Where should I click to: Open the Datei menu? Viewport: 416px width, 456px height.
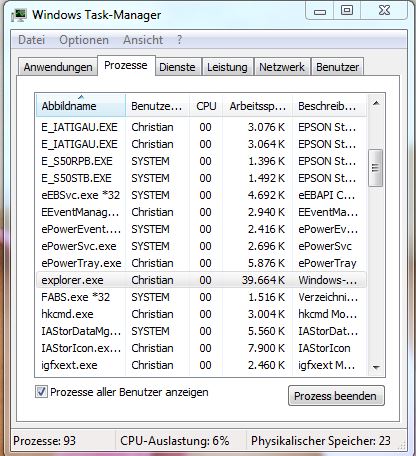point(31,40)
